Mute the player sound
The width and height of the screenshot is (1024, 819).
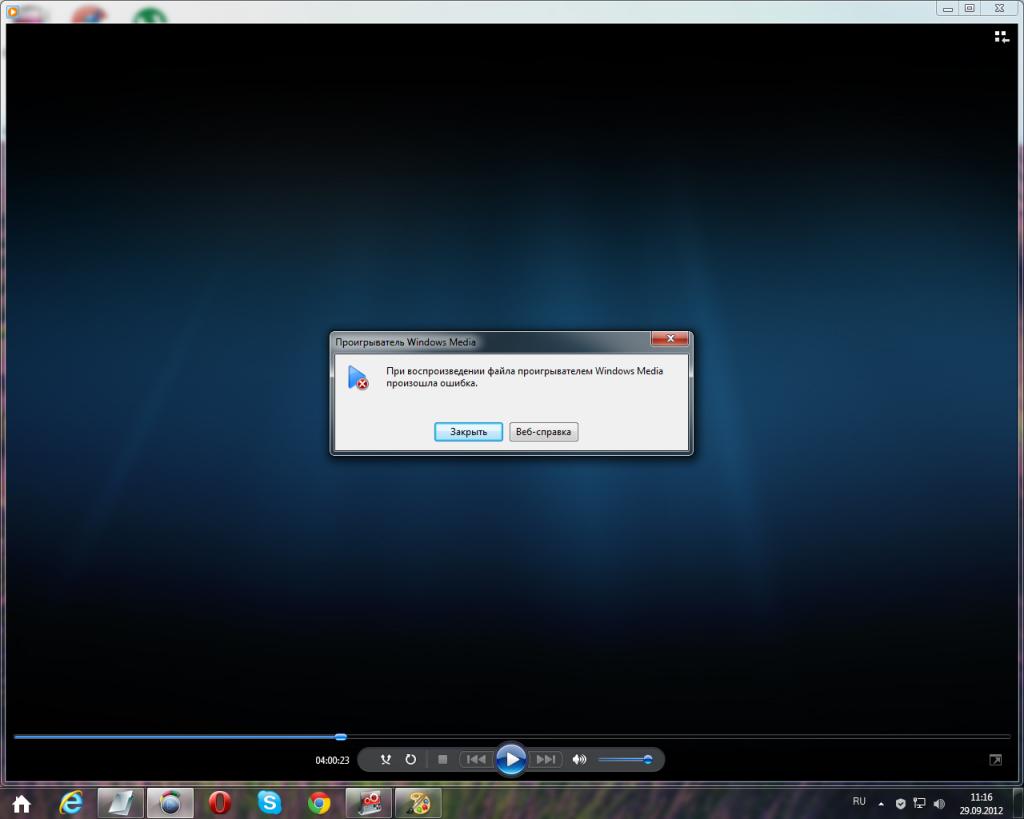point(579,760)
